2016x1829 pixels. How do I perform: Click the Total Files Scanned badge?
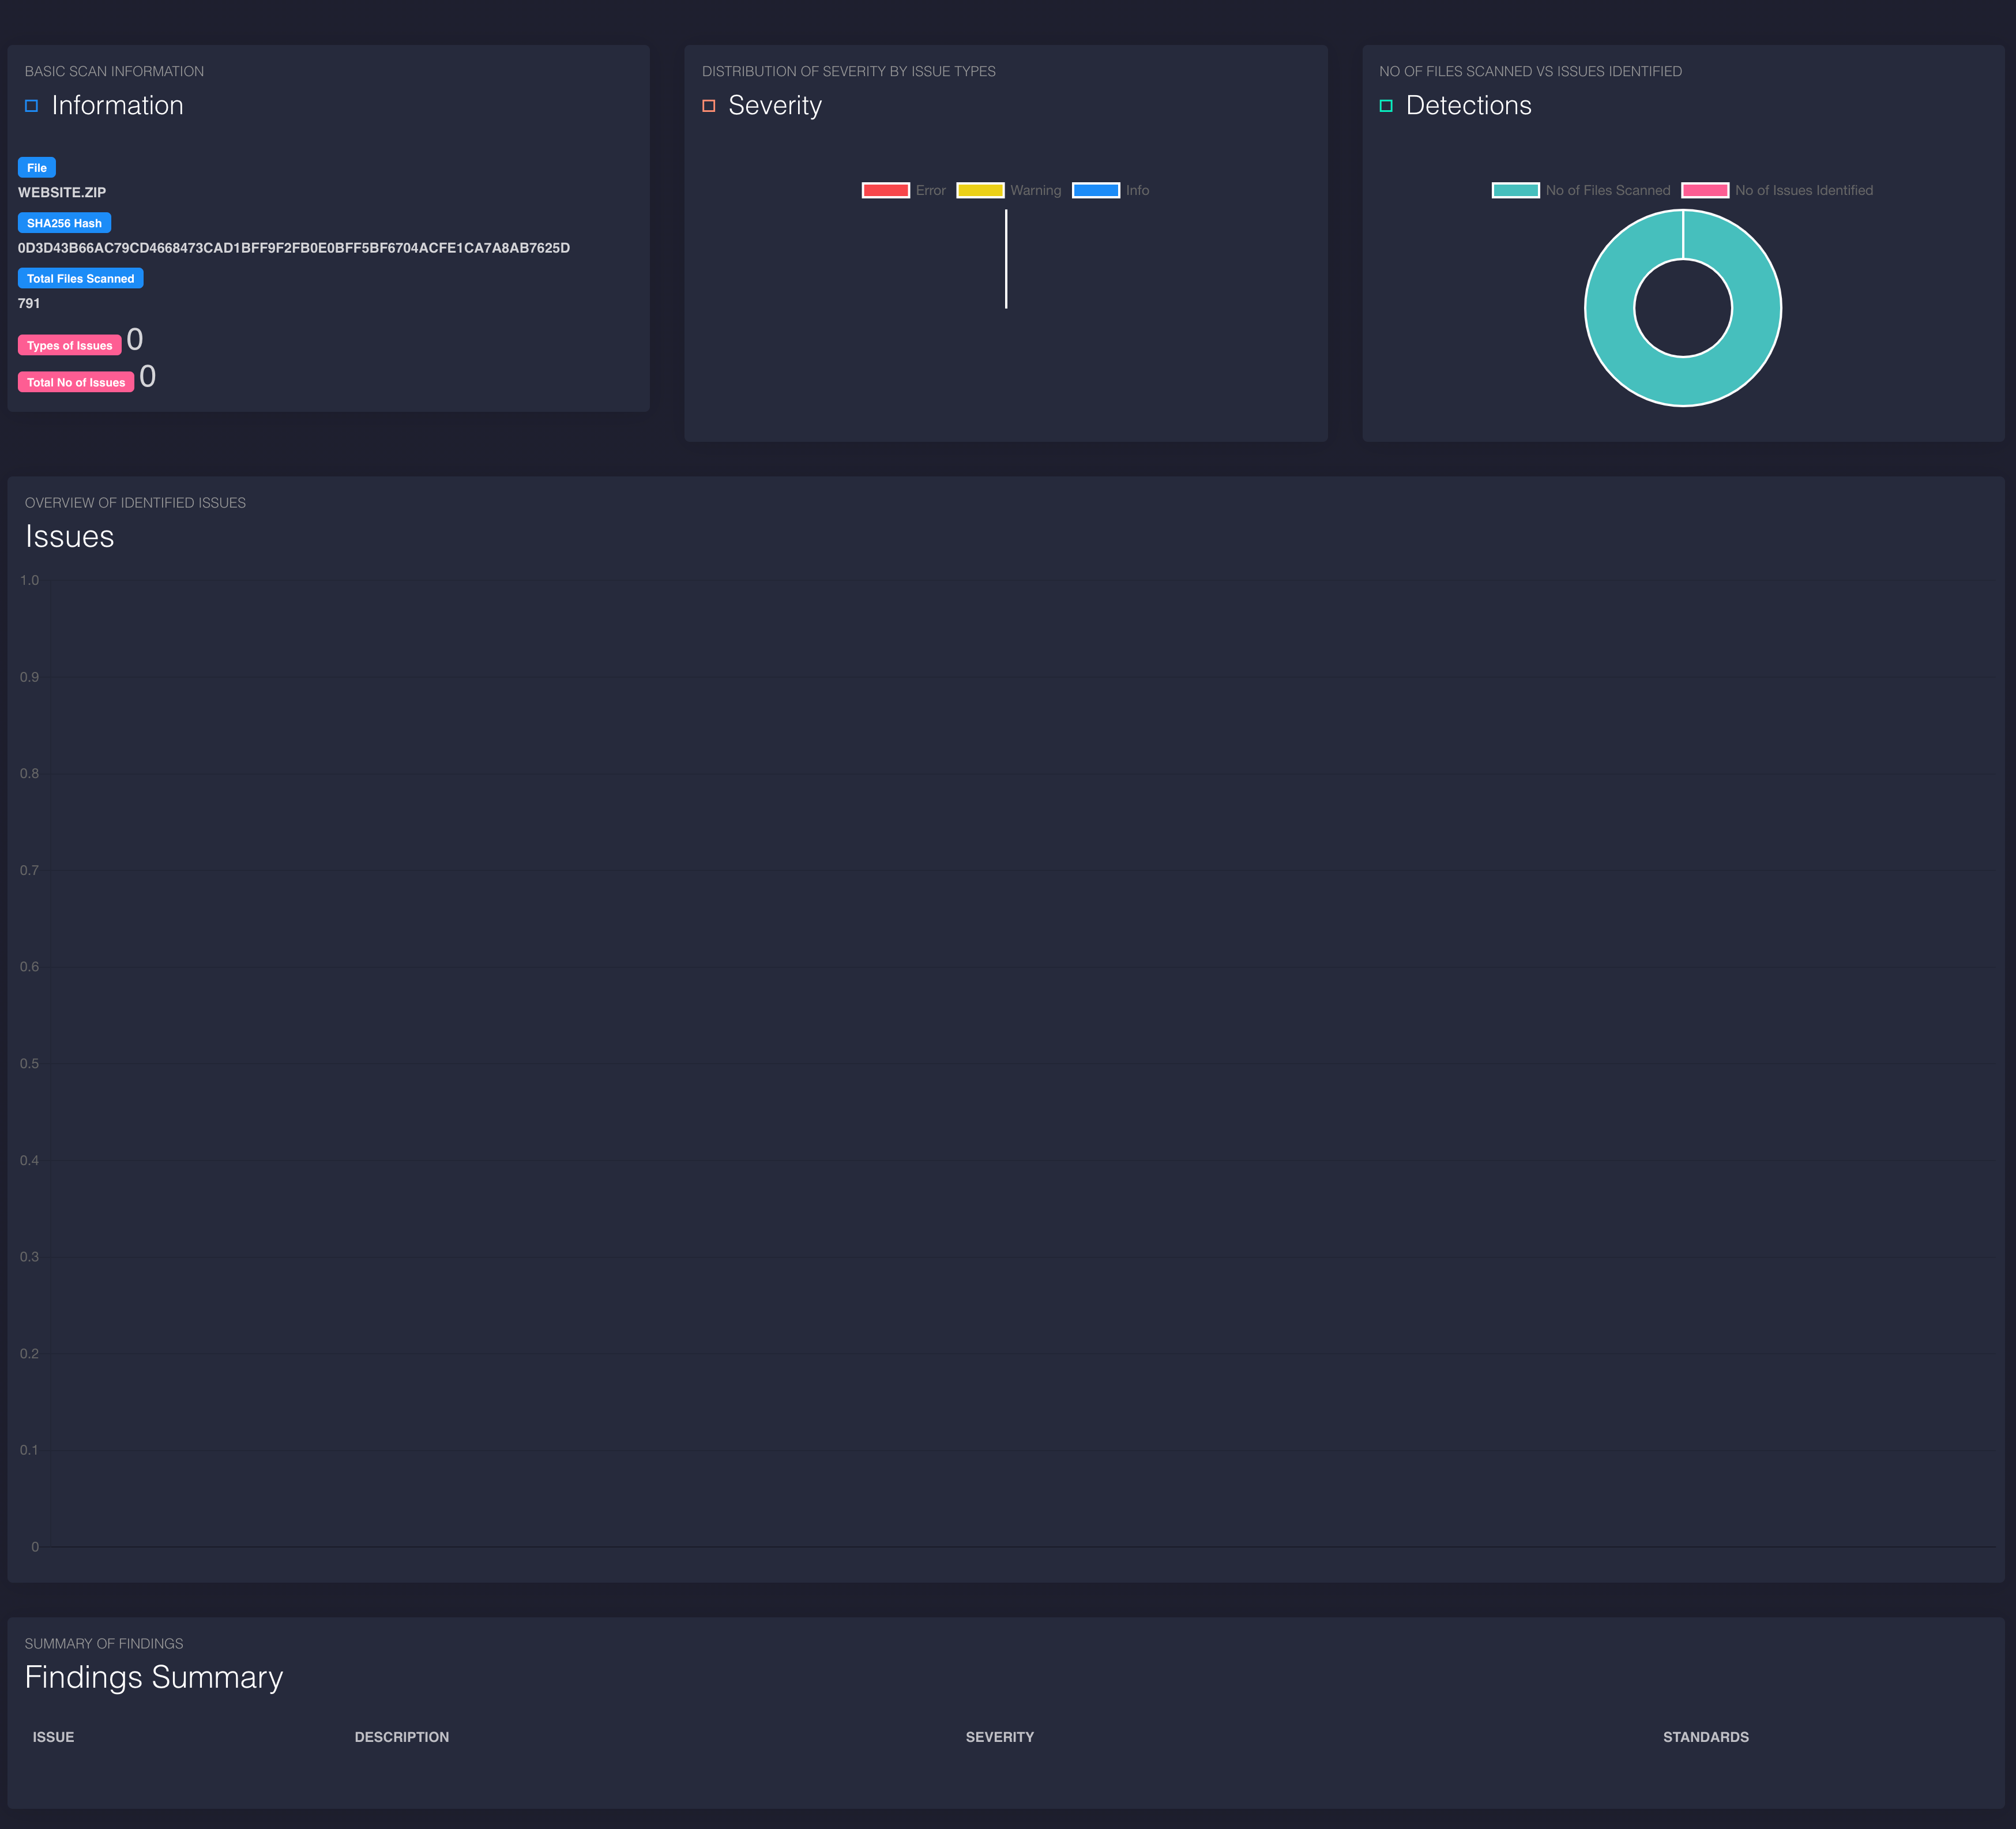(x=80, y=279)
